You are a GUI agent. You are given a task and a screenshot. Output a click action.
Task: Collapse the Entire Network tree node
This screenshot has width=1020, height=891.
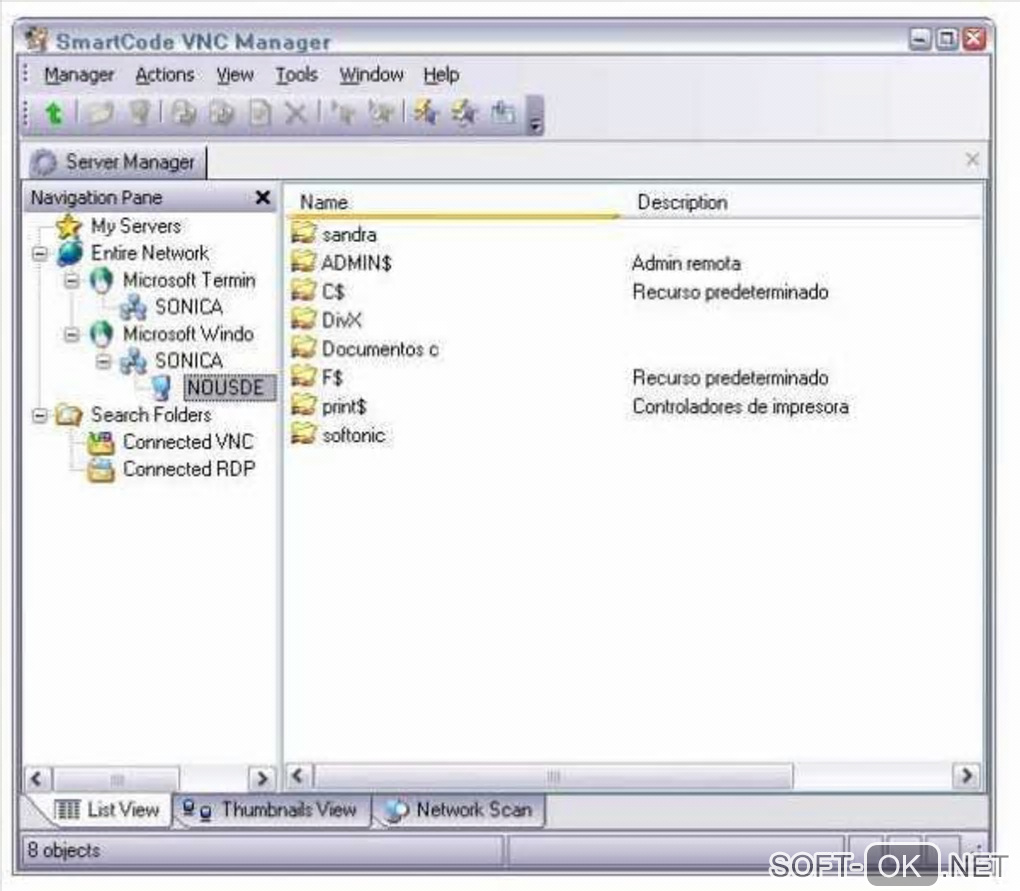tap(40, 253)
